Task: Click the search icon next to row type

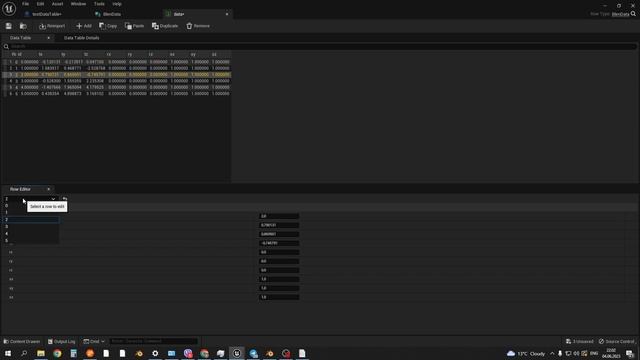Action: click(633, 14)
